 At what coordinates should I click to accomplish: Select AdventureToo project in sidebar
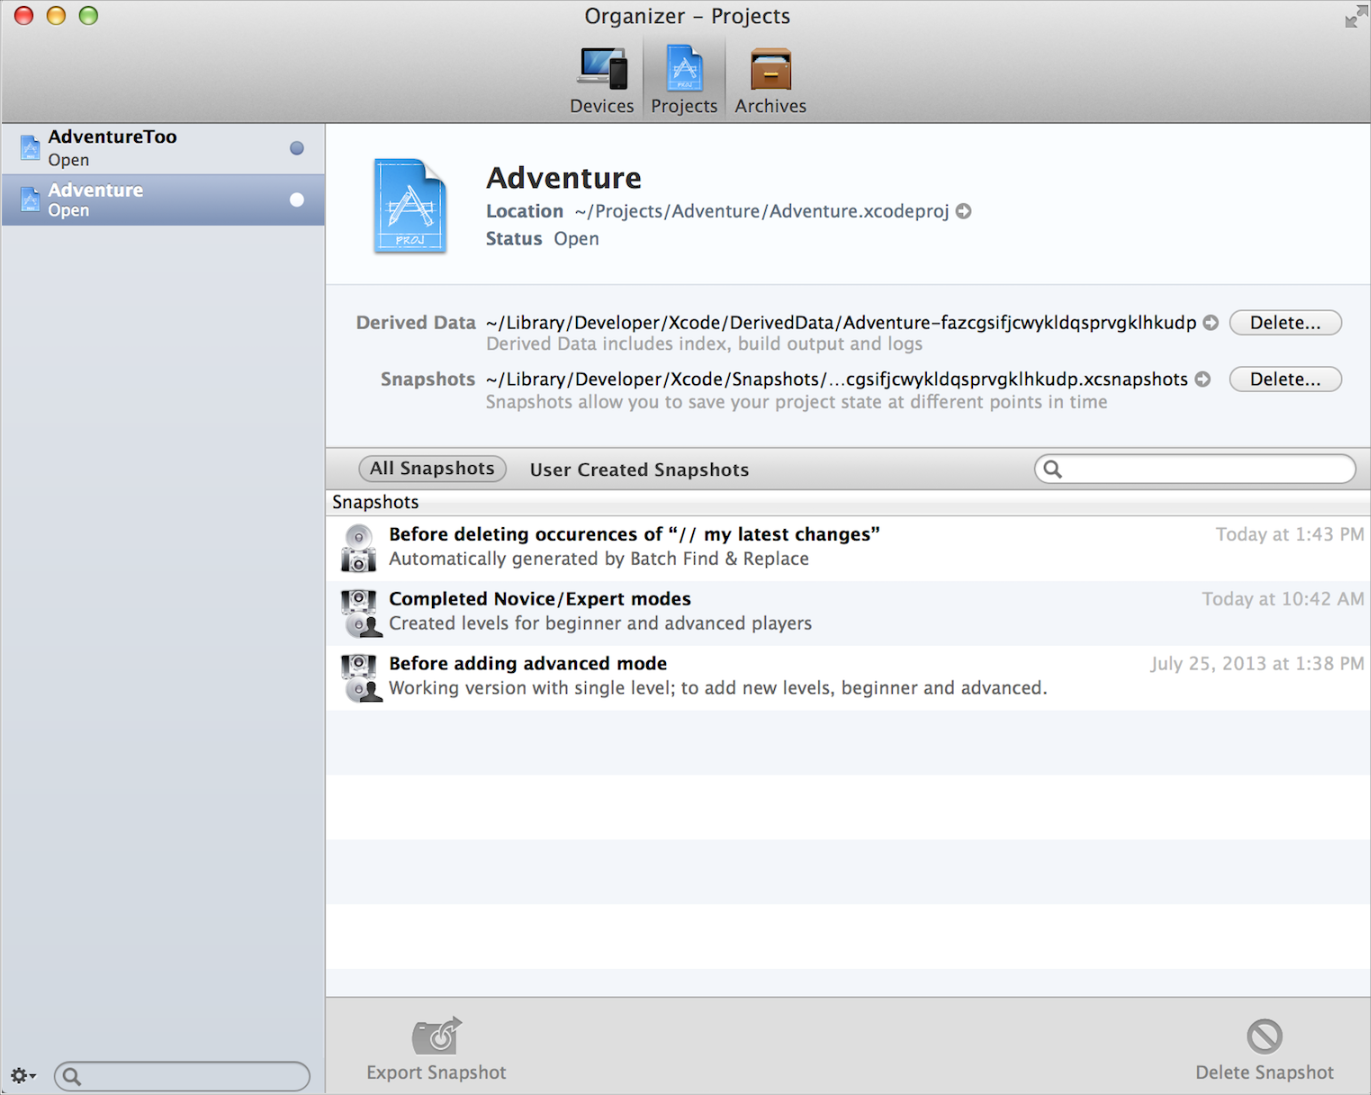tap(162, 148)
